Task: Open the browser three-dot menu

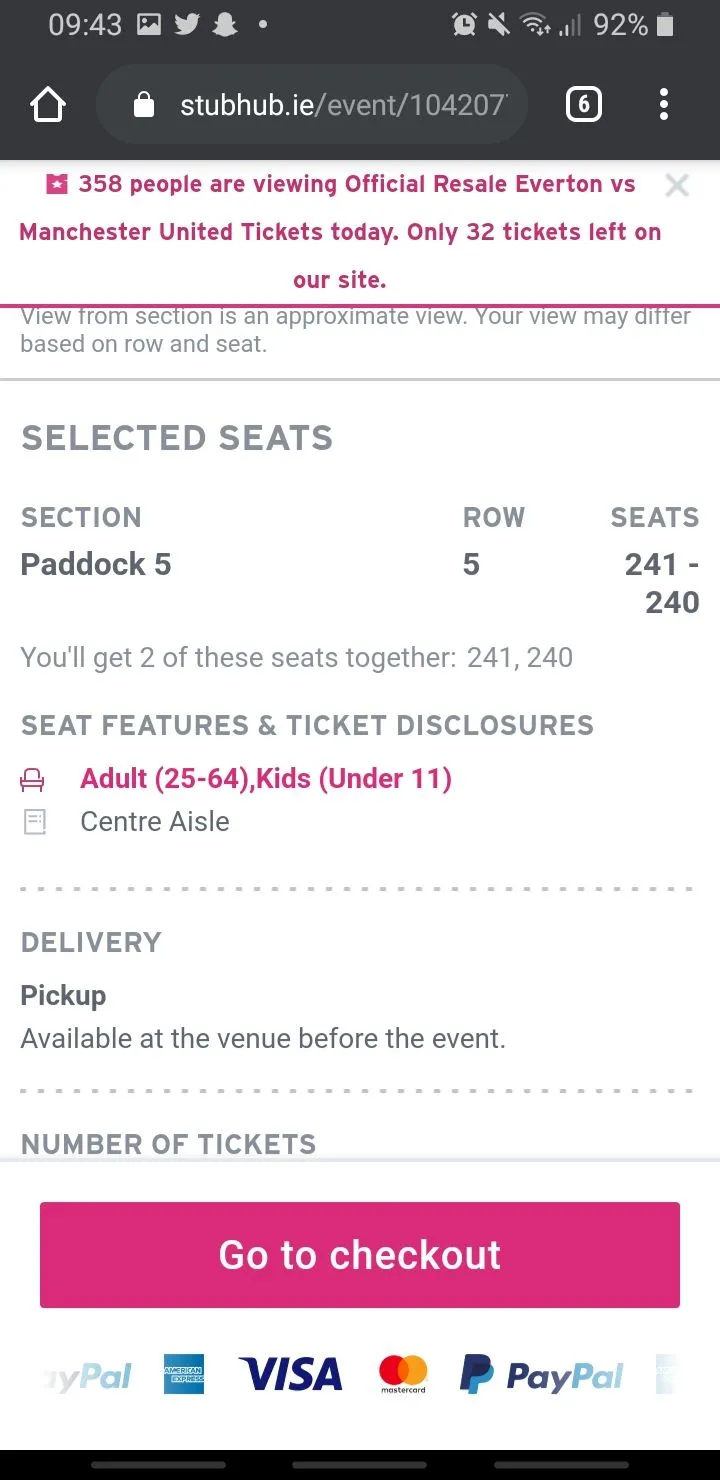Action: [664, 105]
